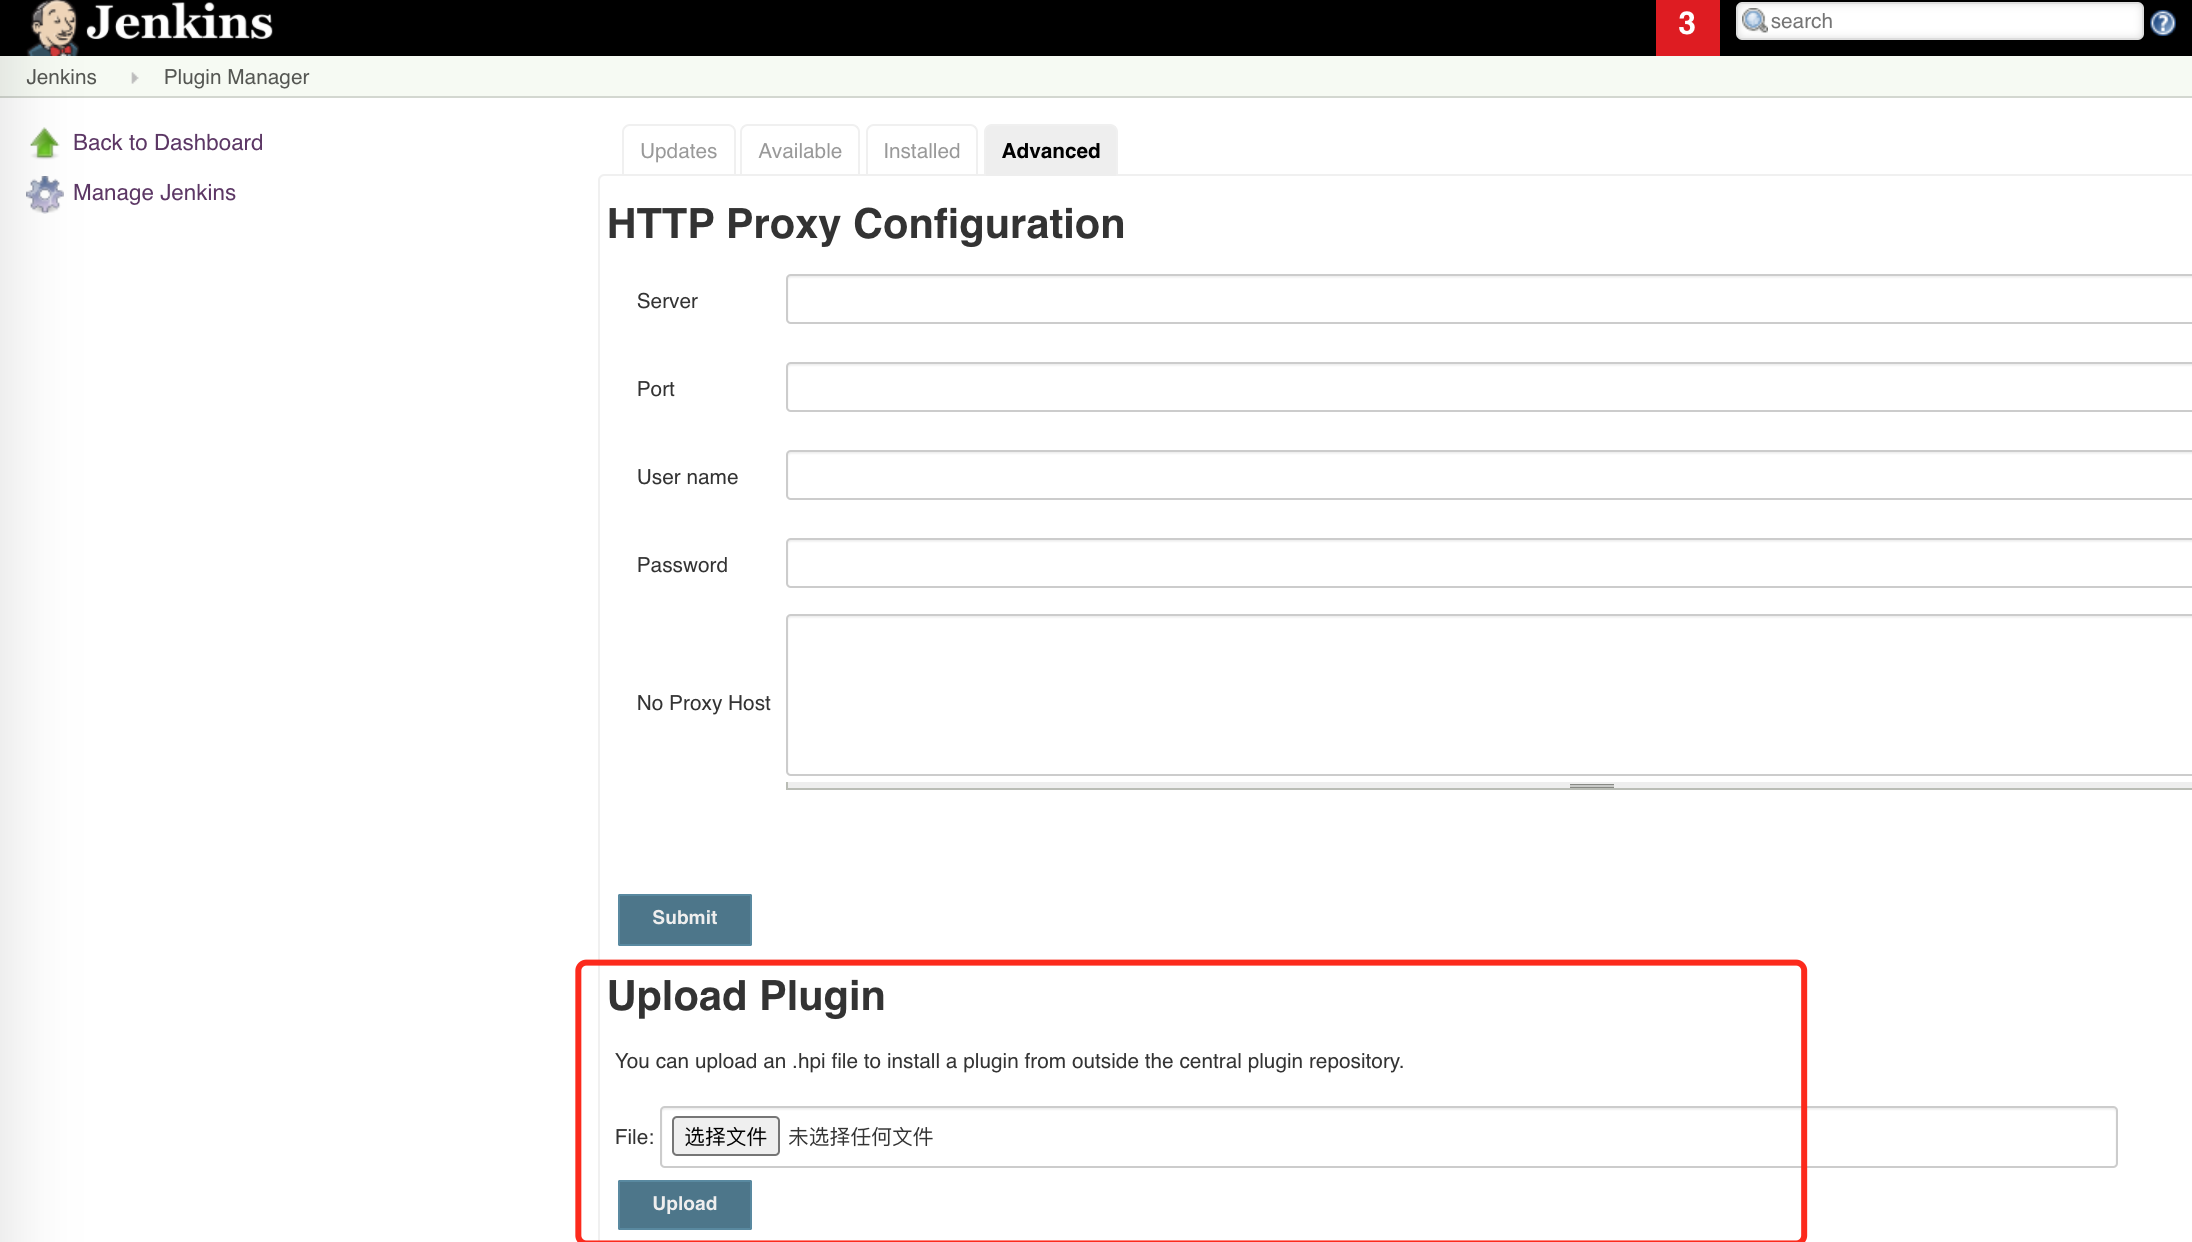Viewport: 2192px width, 1242px height.
Task: Focus the No Proxy Host textarea
Action: tap(1488, 695)
